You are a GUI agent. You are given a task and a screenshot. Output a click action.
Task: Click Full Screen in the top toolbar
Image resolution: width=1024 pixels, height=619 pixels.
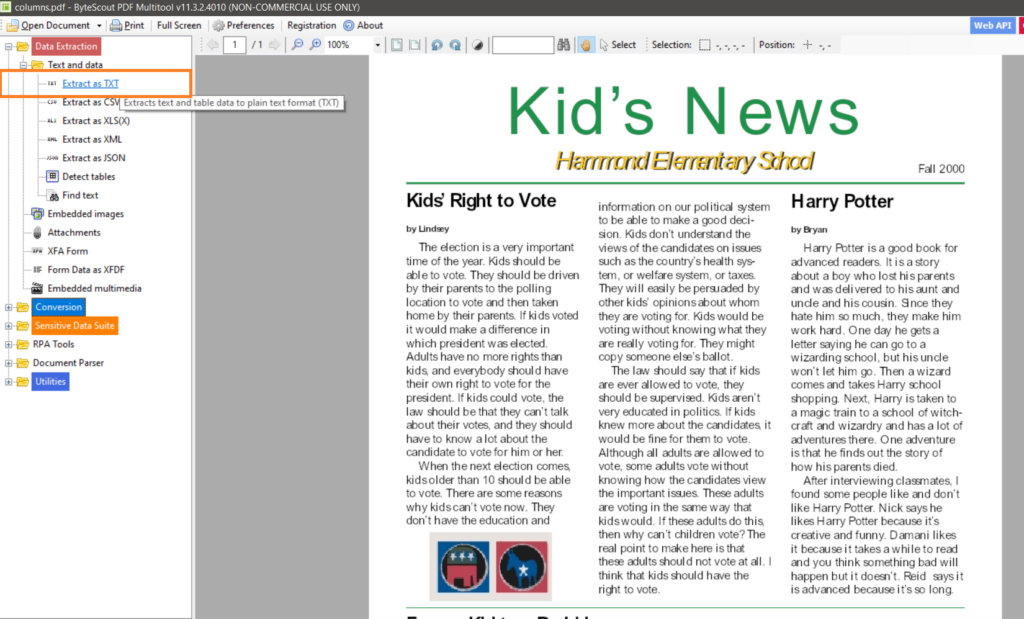point(179,25)
